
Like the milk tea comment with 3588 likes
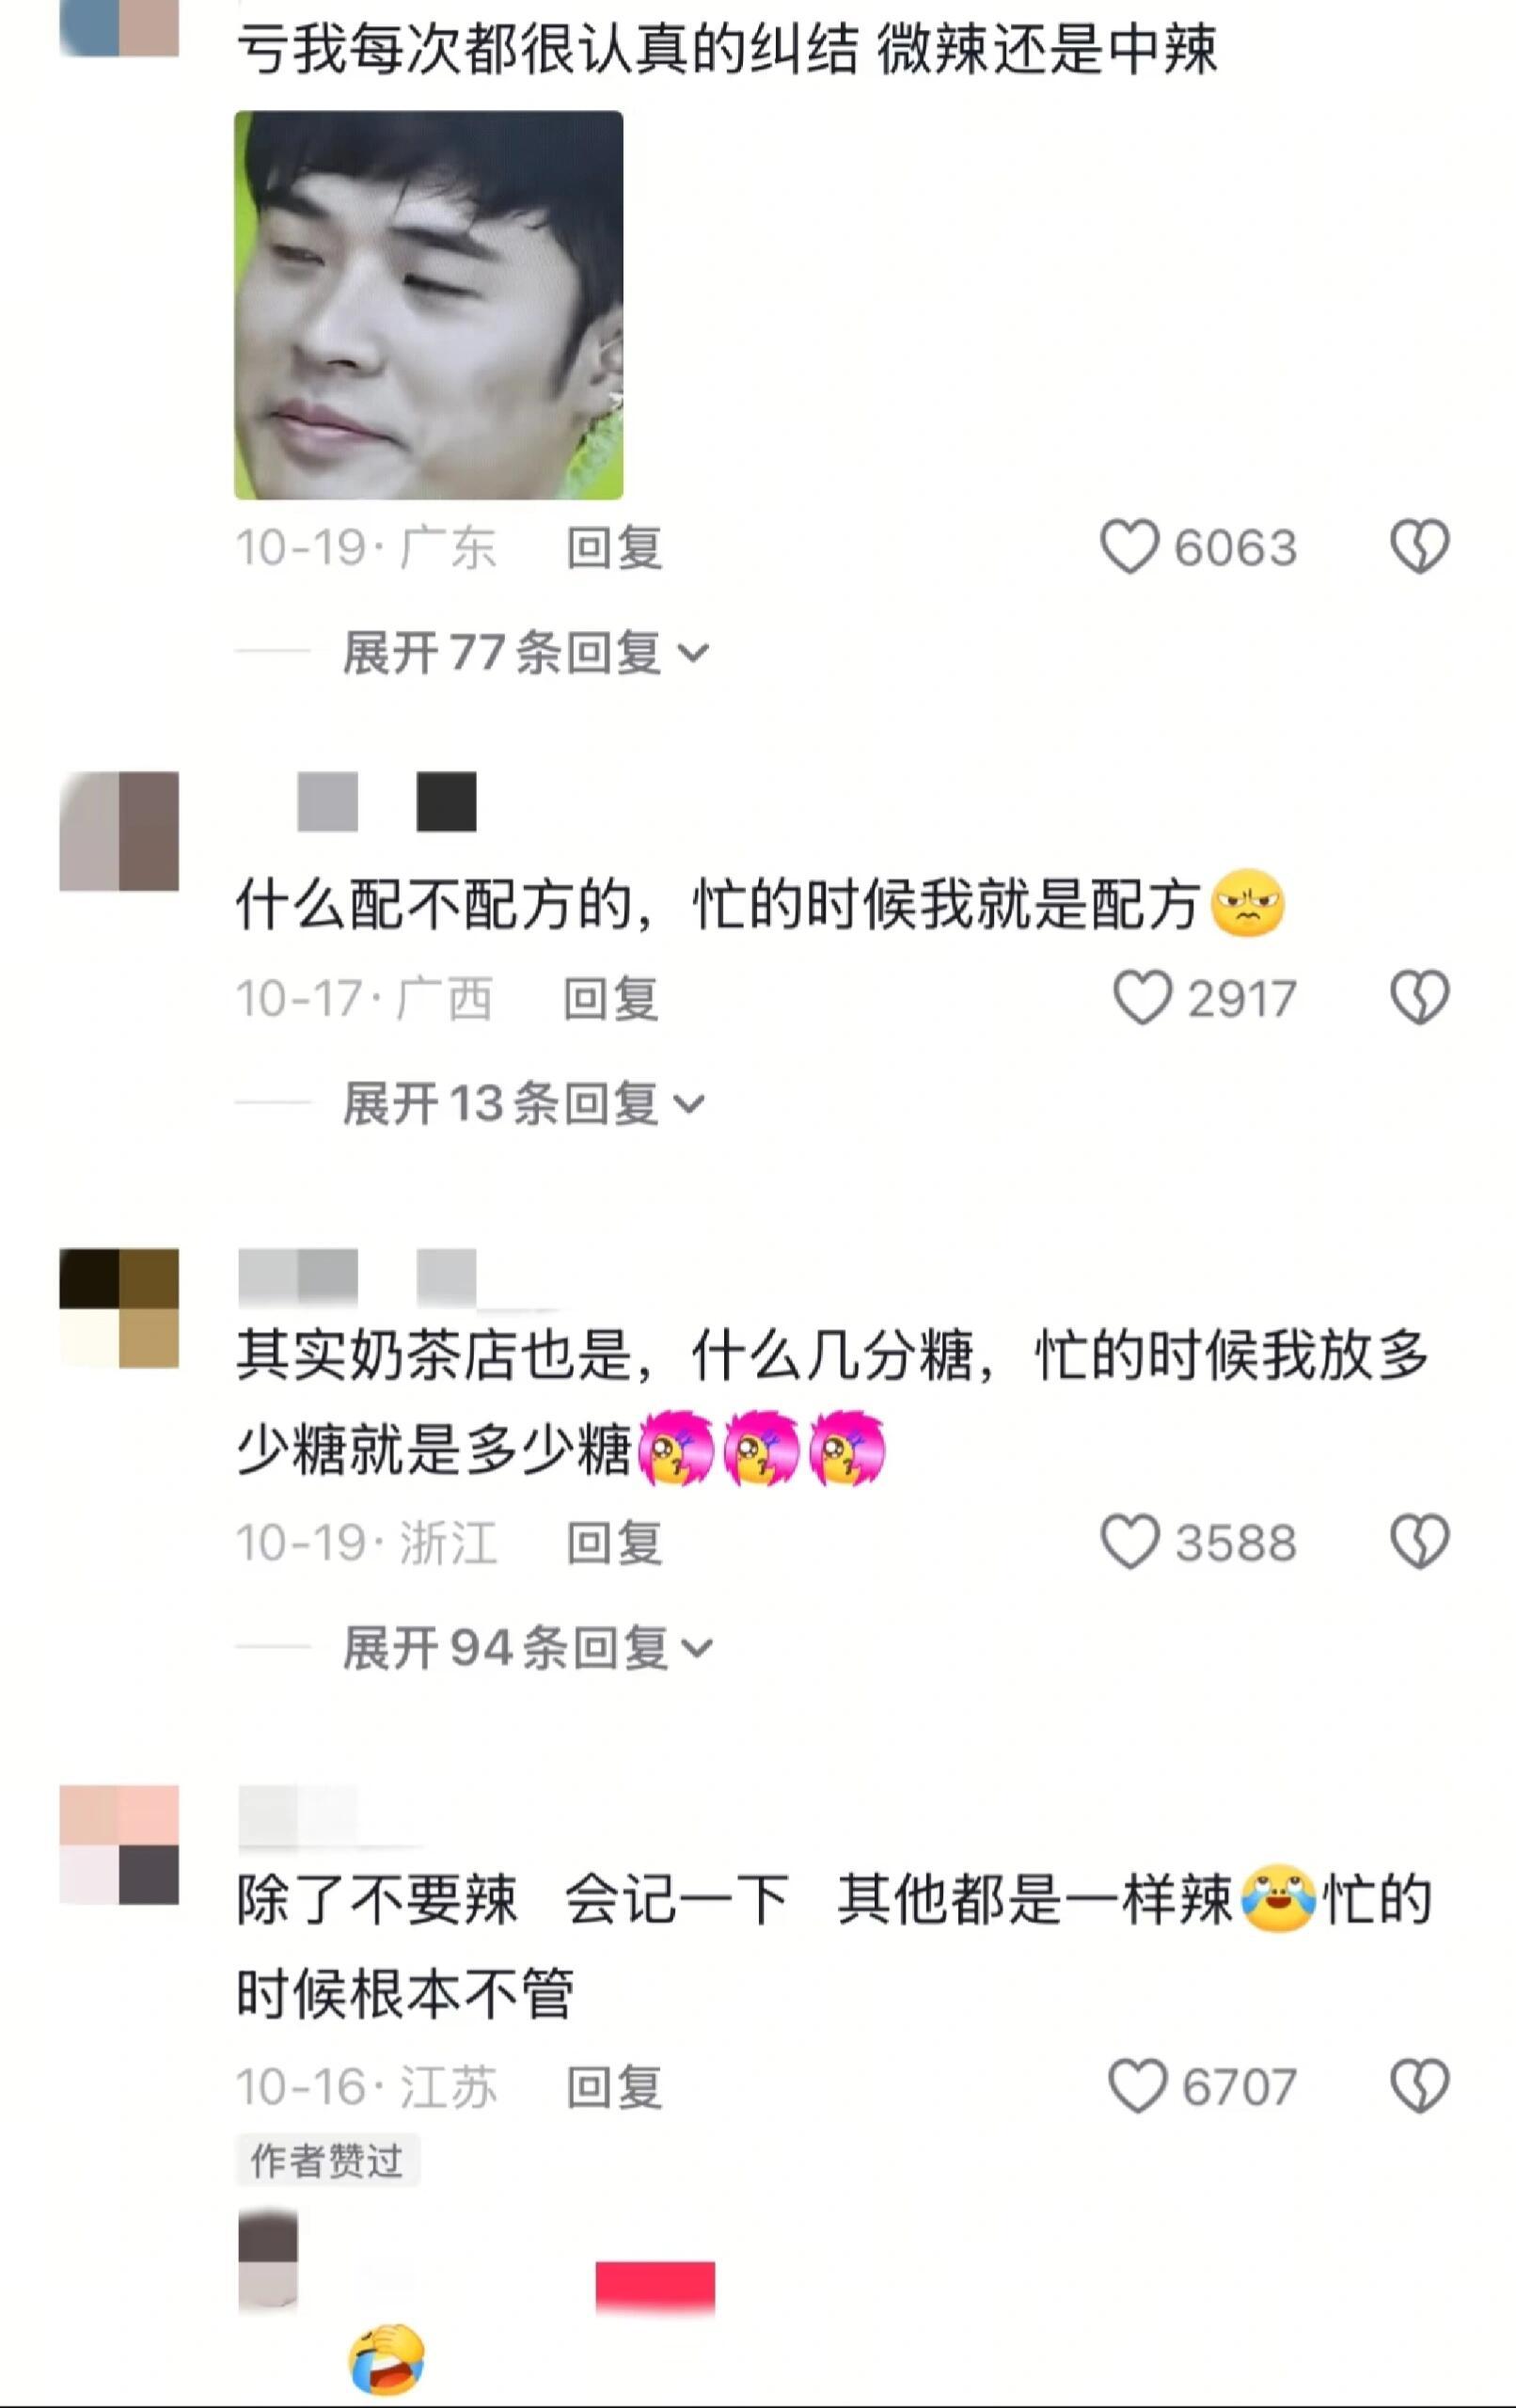tap(1129, 1542)
